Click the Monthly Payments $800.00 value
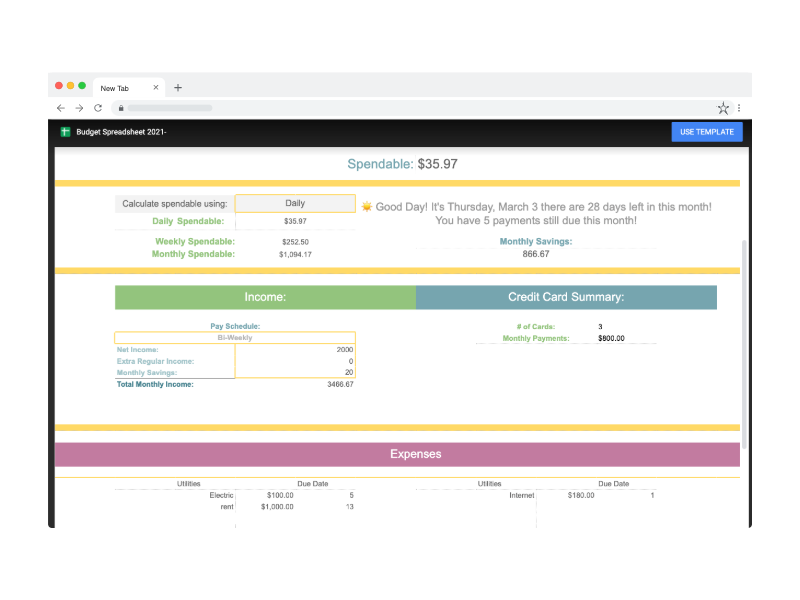800x600 pixels. pos(611,338)
